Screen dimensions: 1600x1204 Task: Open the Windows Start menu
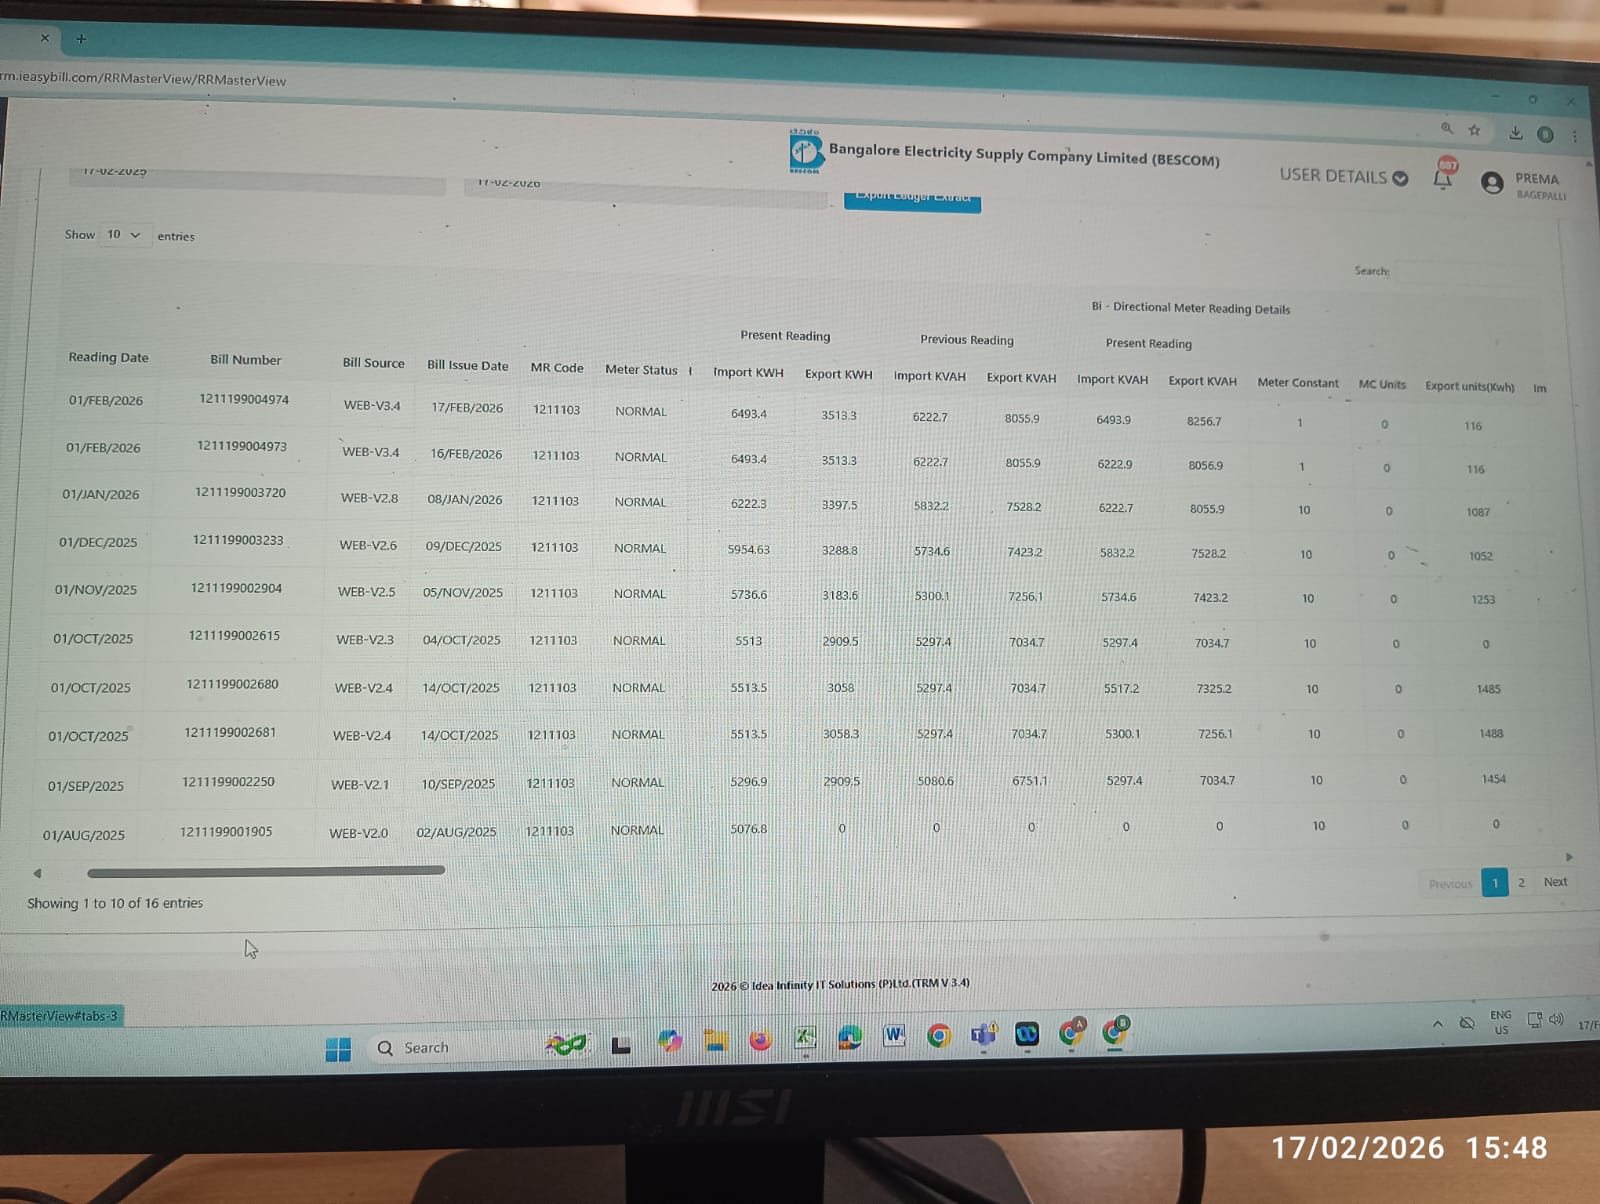pos(338,1049)
